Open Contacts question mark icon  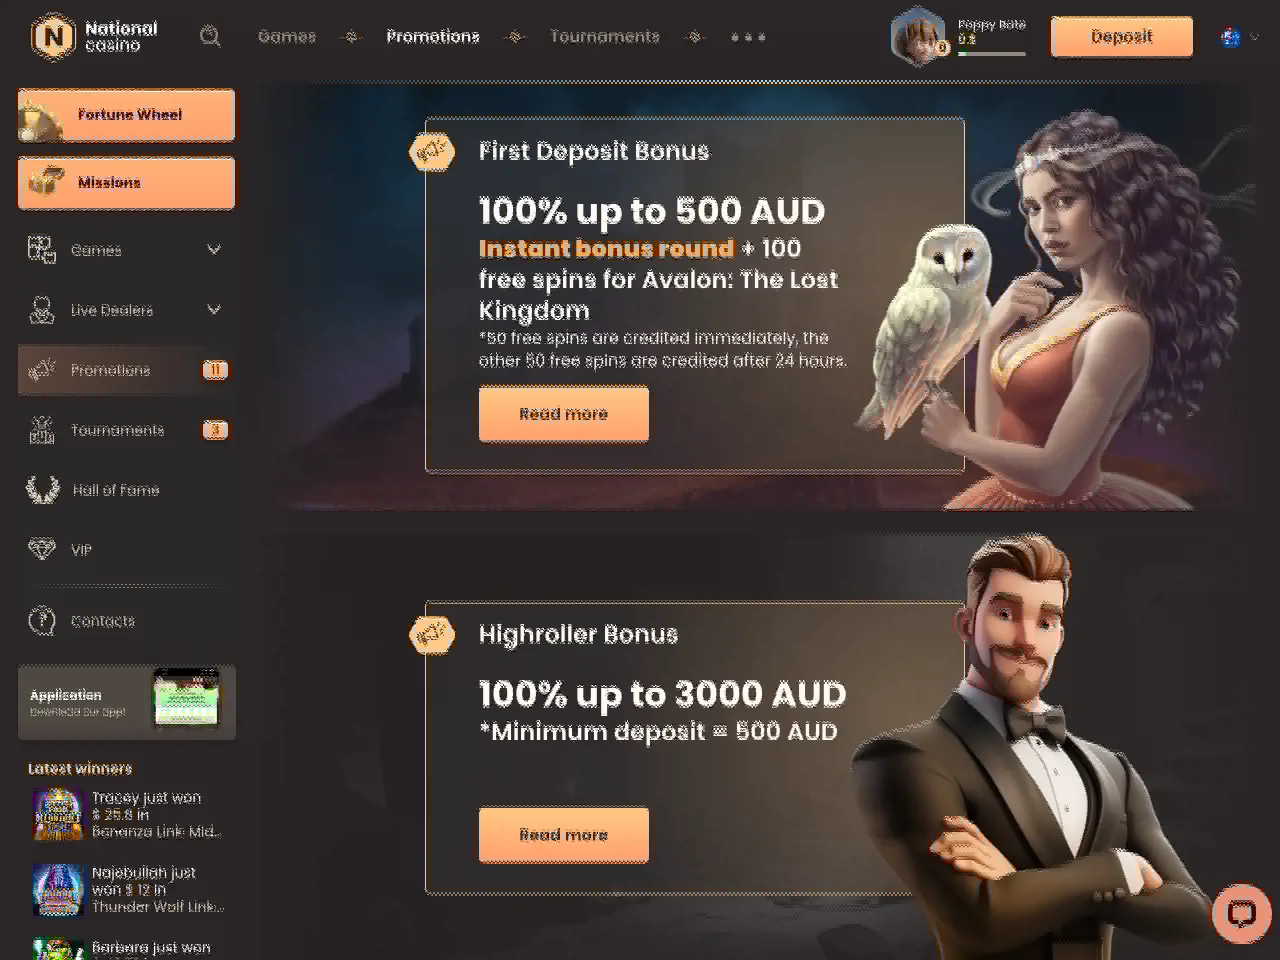click(x=42, y=621)
